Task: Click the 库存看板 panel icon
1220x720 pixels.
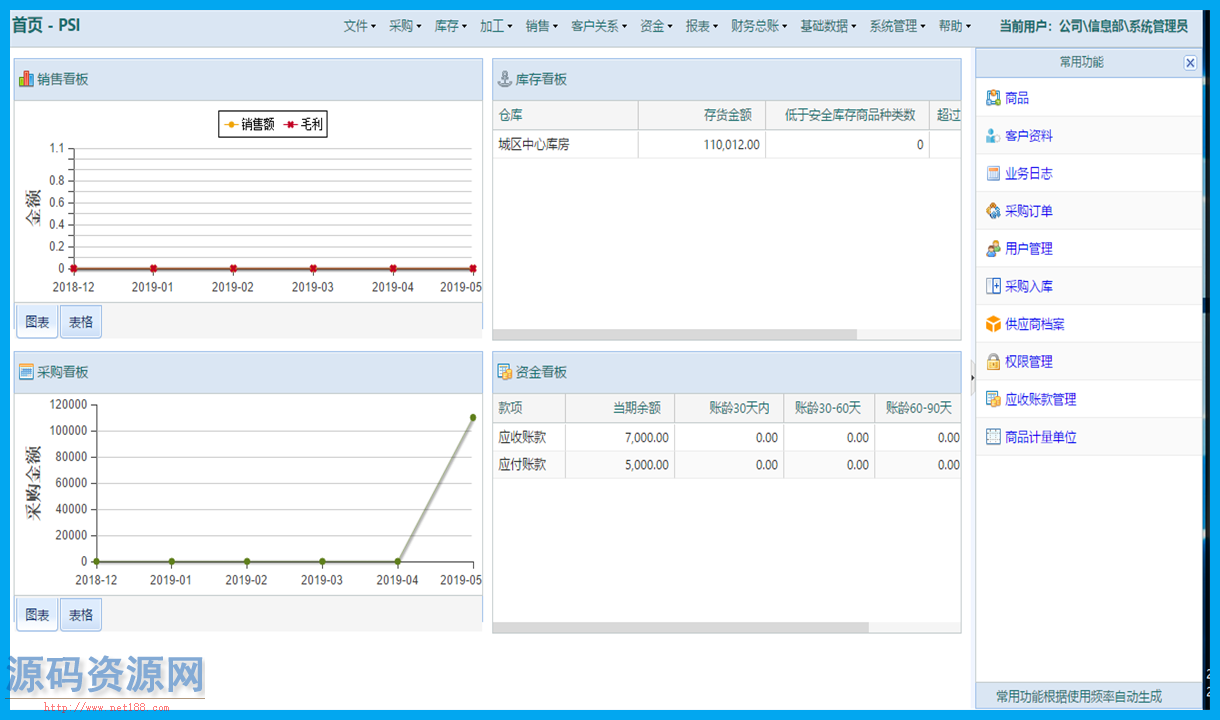Action: click(x=505, y=79)
